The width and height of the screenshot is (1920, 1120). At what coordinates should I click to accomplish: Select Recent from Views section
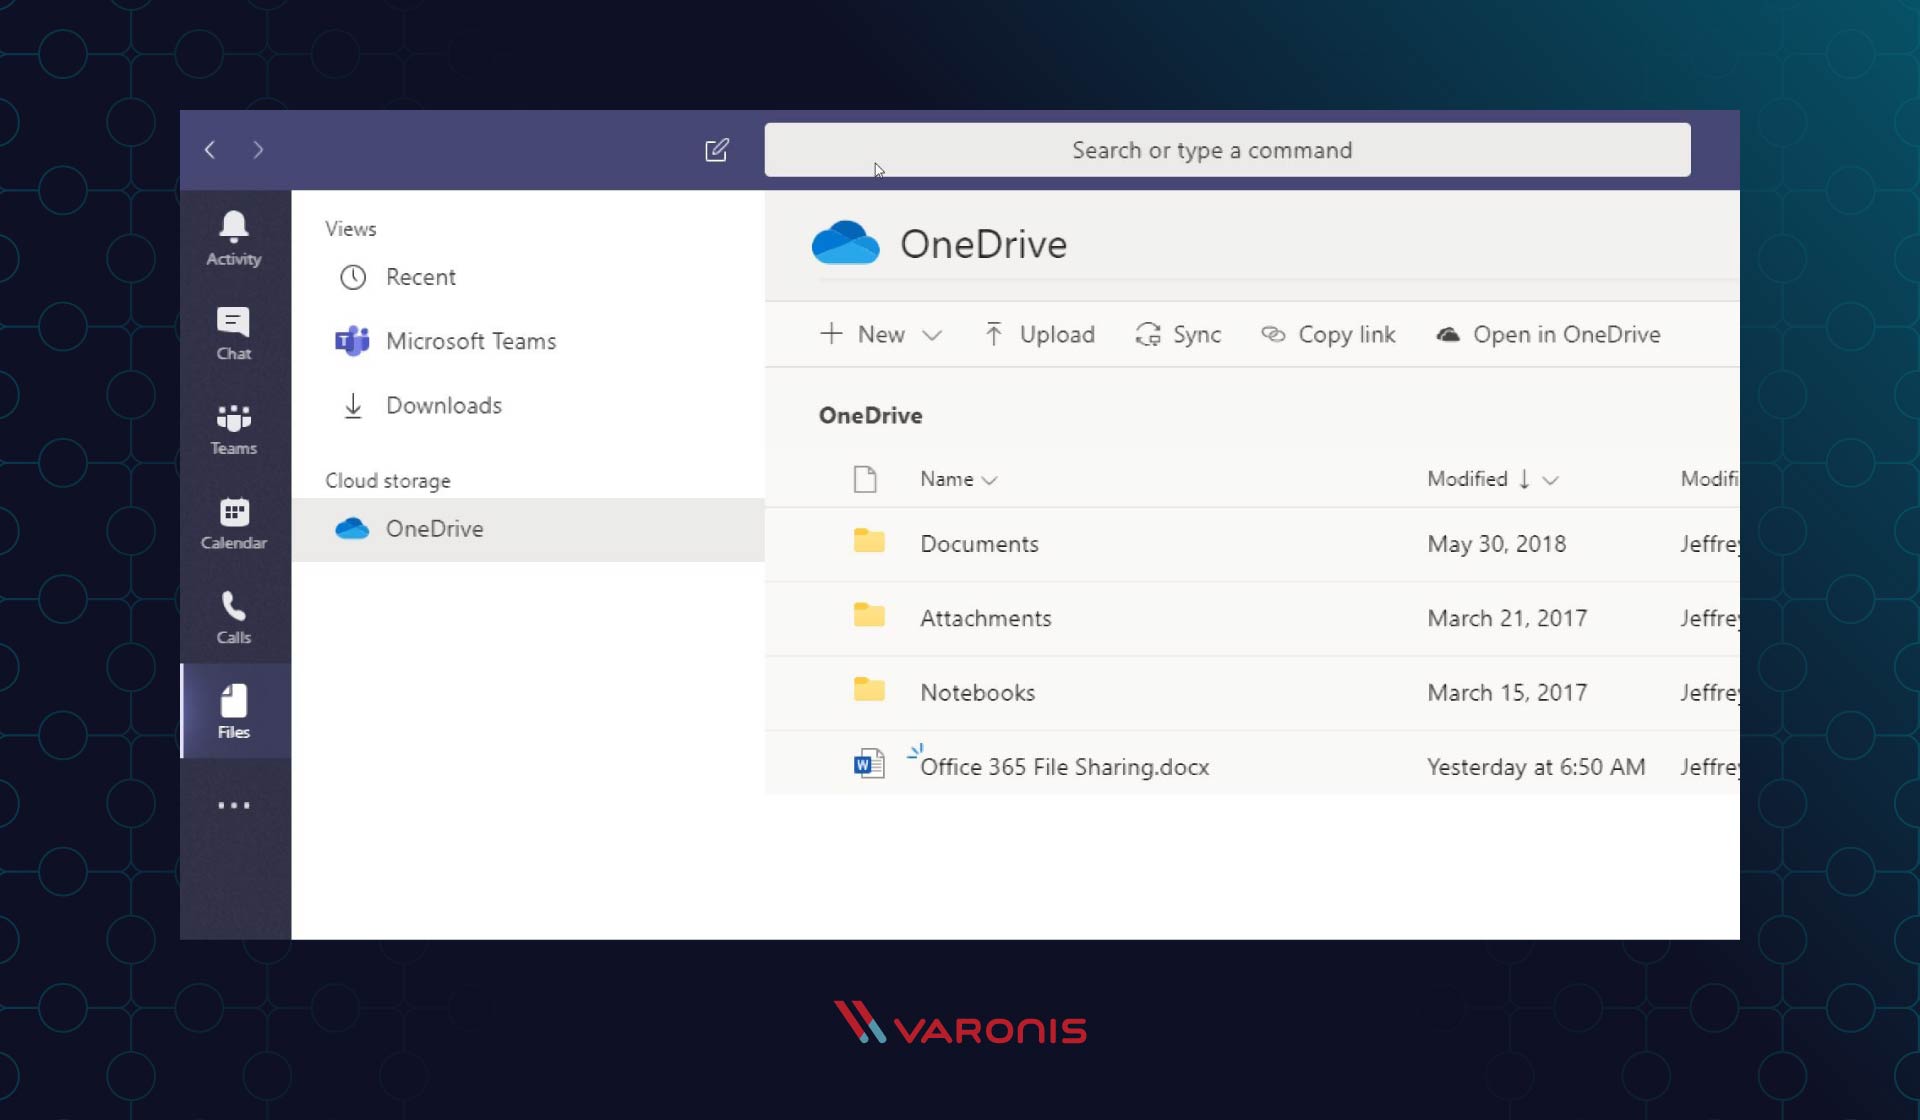click(420, 276)
